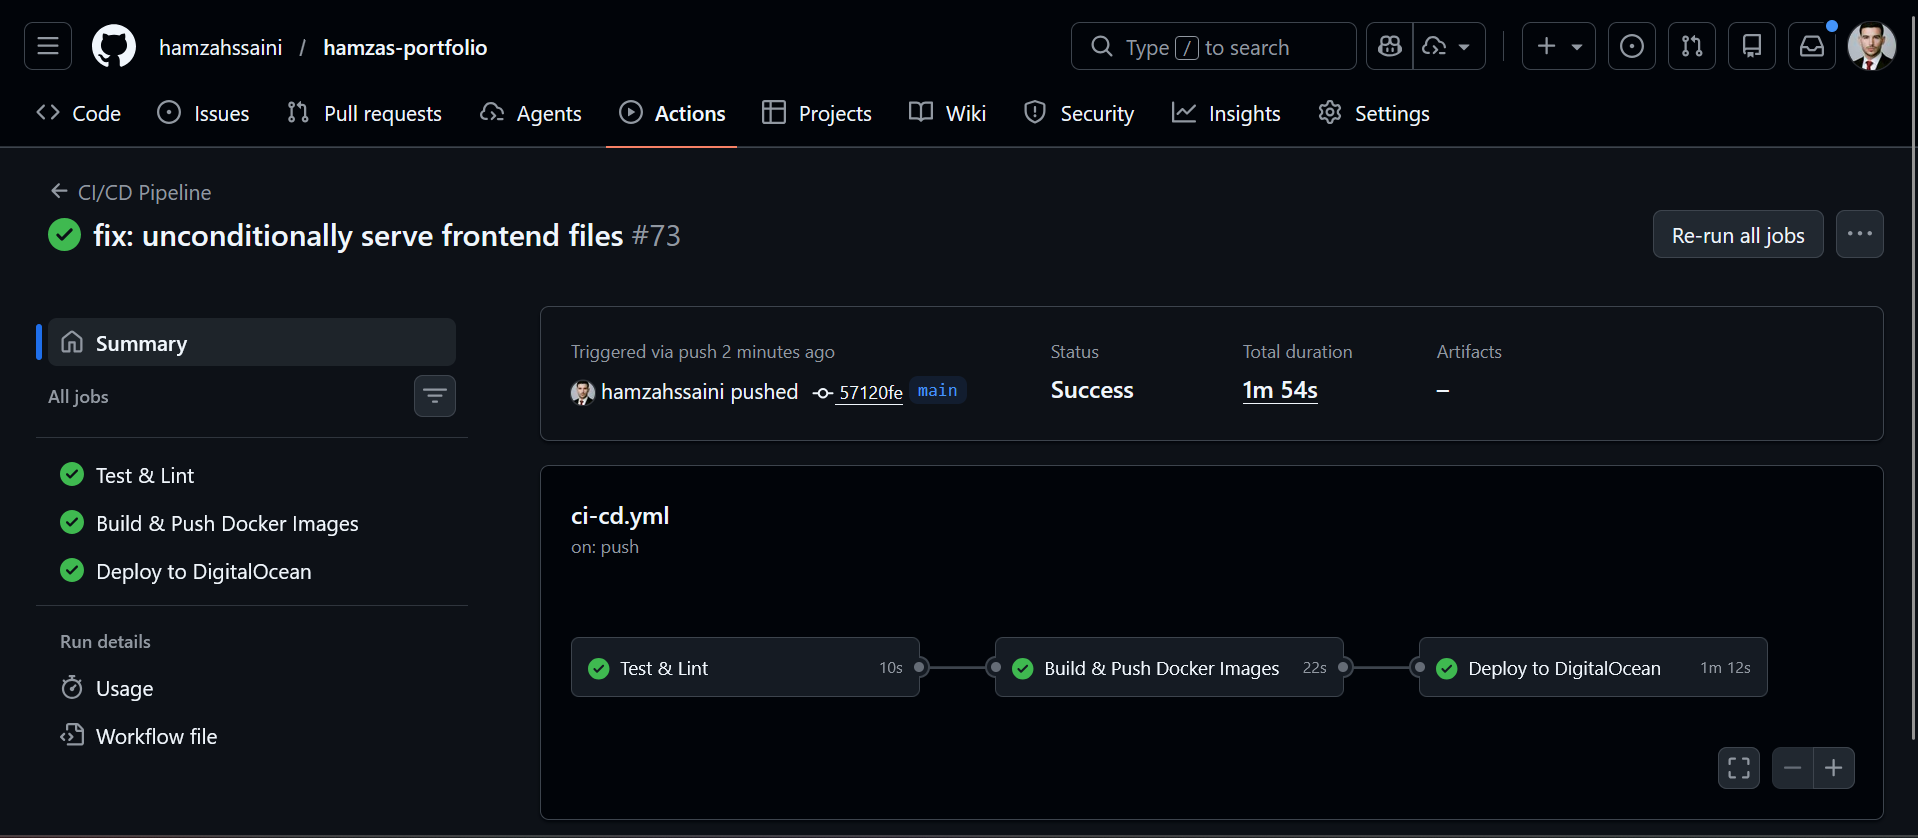Click the ci-cd.yml workflow name
The width and height of the screenshot is (1918, 838).
coord(620,516)
